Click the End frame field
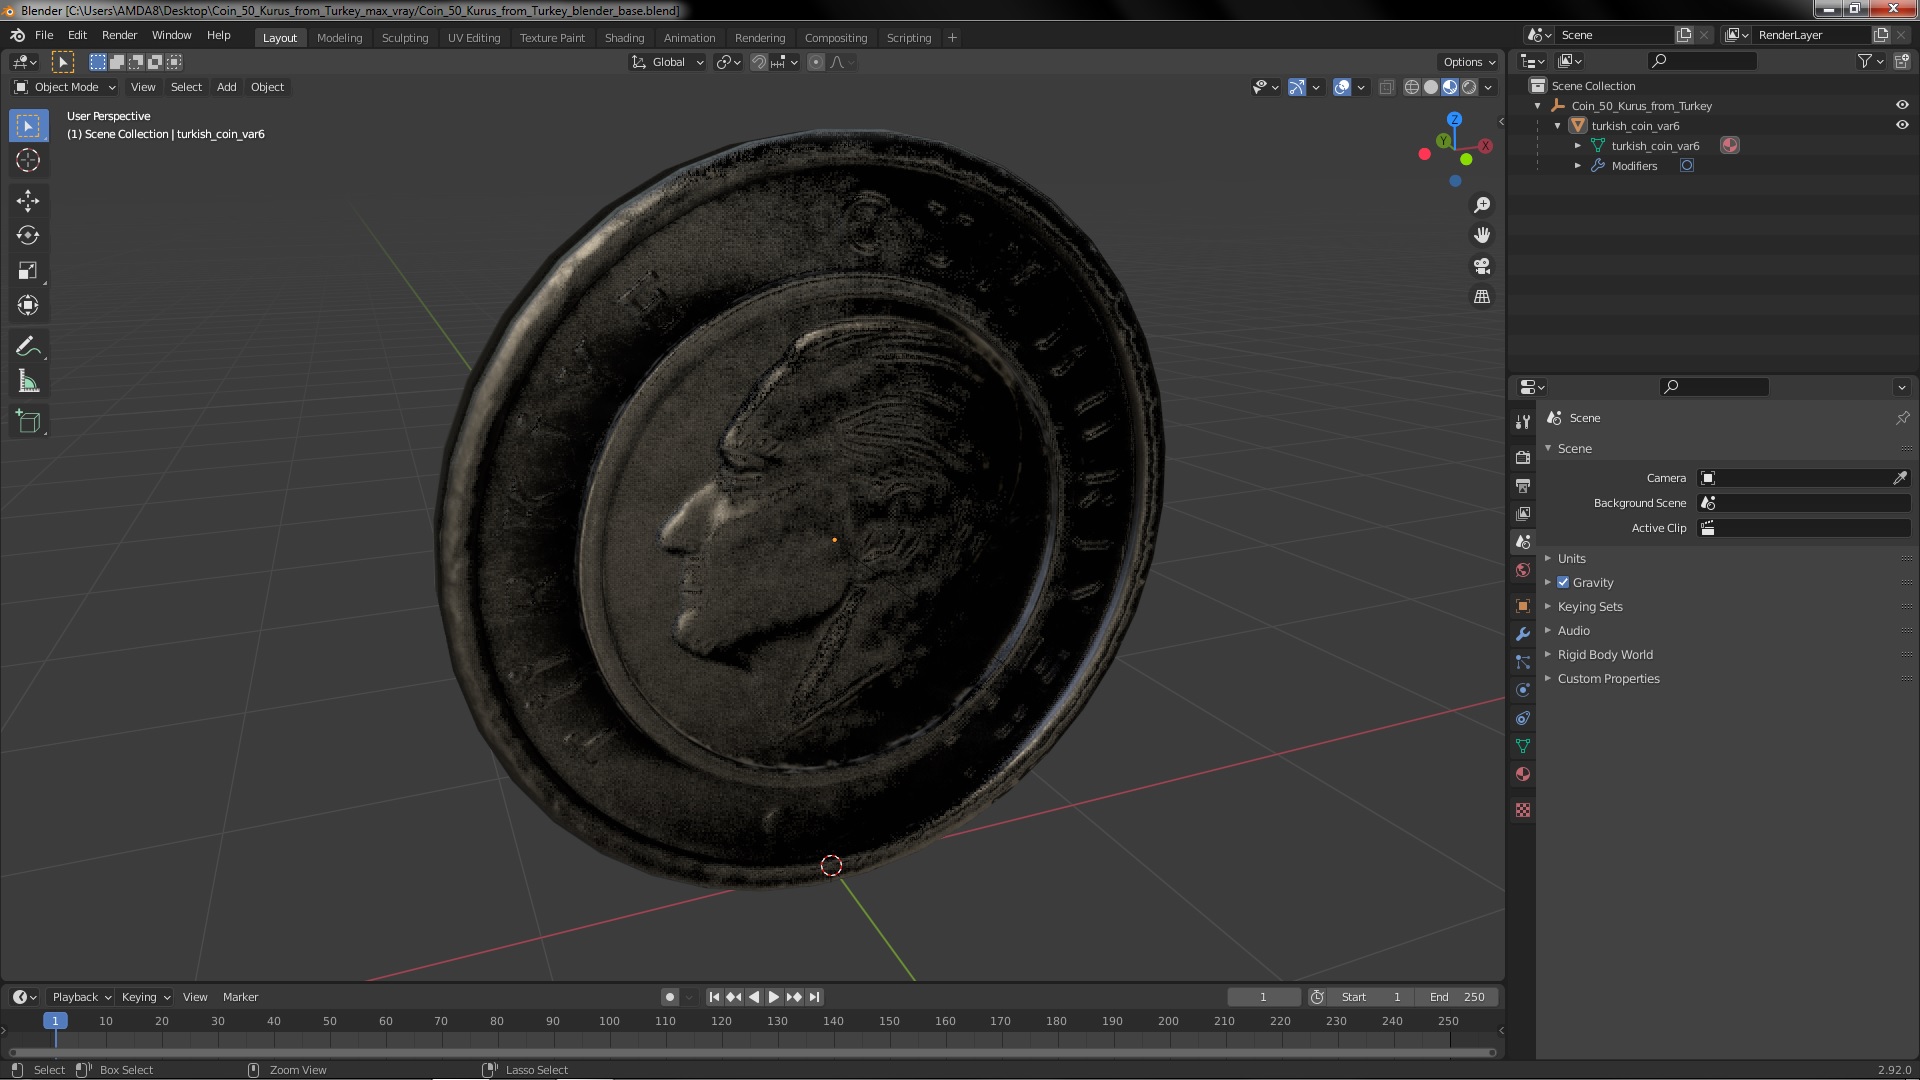Viewport: 1920px width, 1080px height. 1457,997
